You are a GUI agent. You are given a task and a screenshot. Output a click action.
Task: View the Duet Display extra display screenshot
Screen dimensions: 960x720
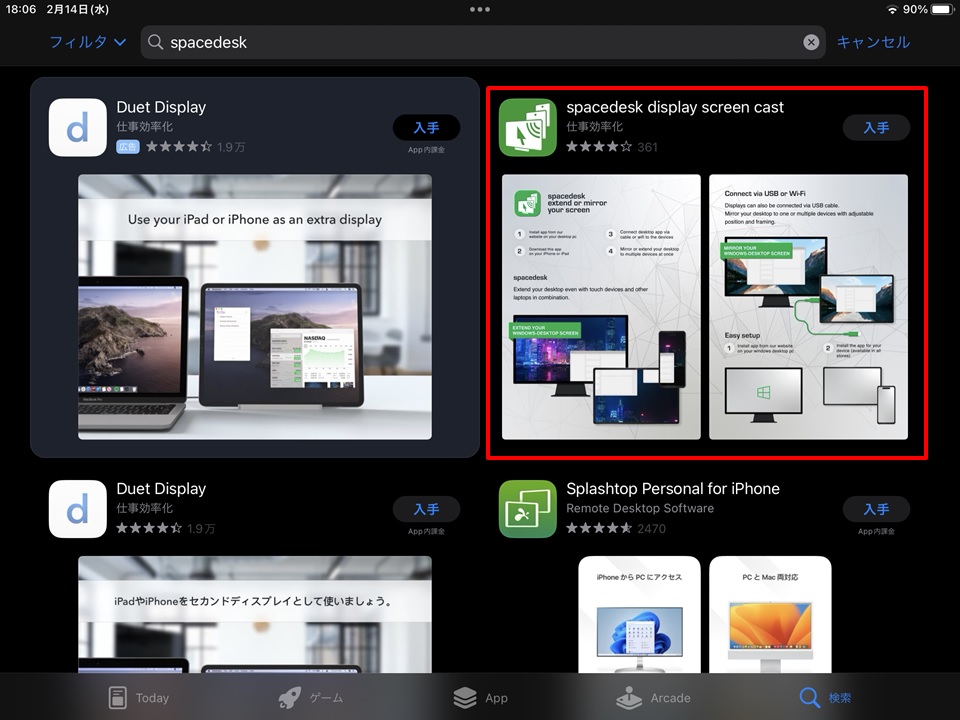tap(255, 307)
